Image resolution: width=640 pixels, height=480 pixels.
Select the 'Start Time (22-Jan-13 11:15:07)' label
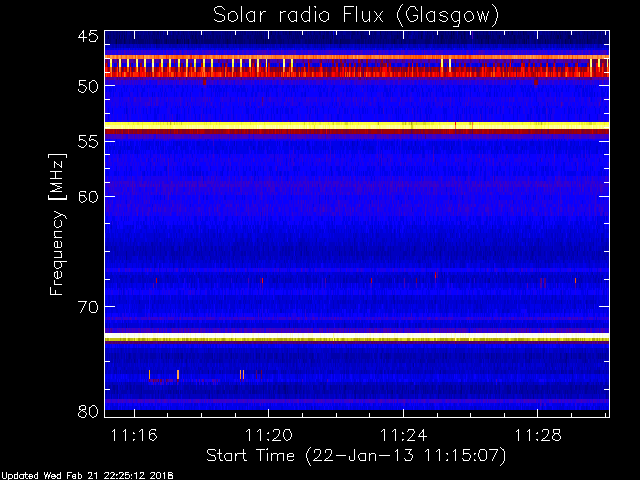[x=356, y=456]
